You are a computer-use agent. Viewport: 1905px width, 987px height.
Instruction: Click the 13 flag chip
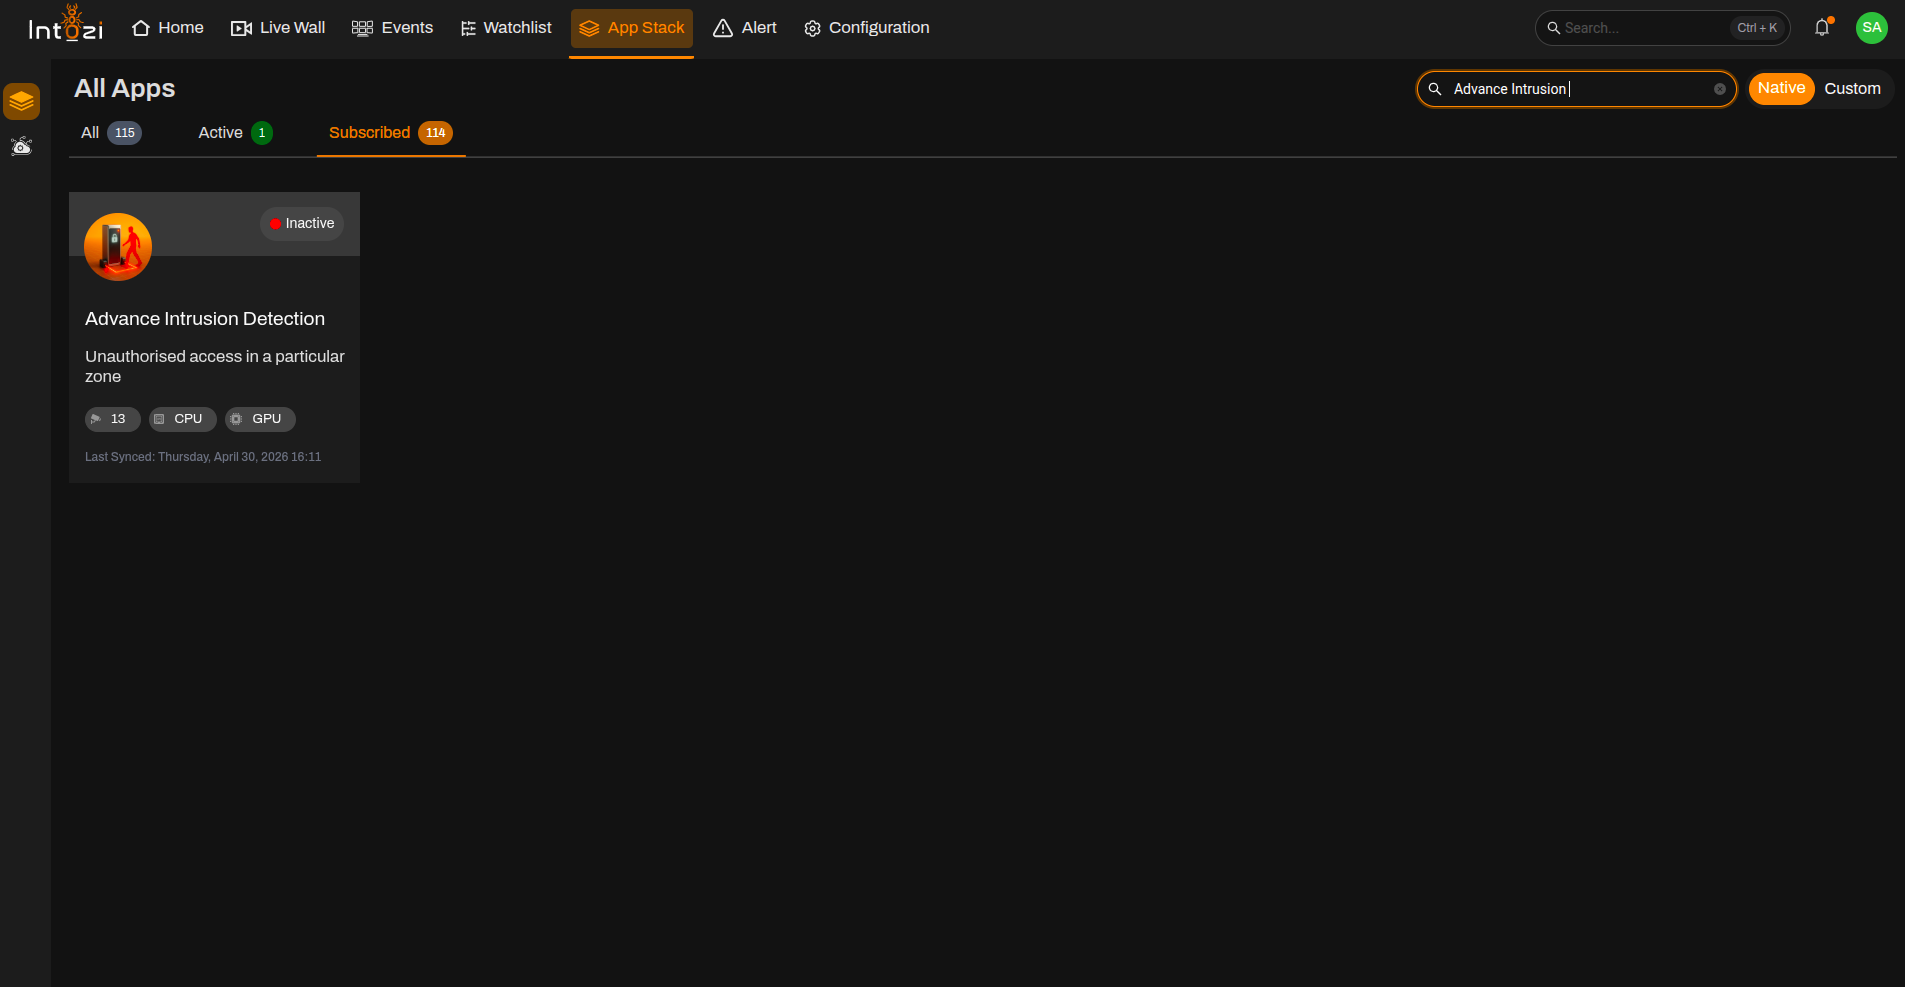(112, 419)
